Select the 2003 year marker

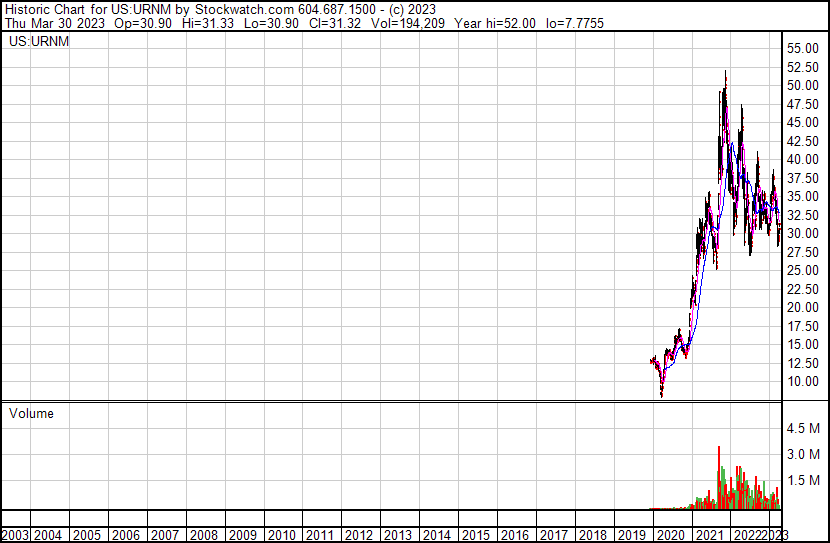(15, 535)
